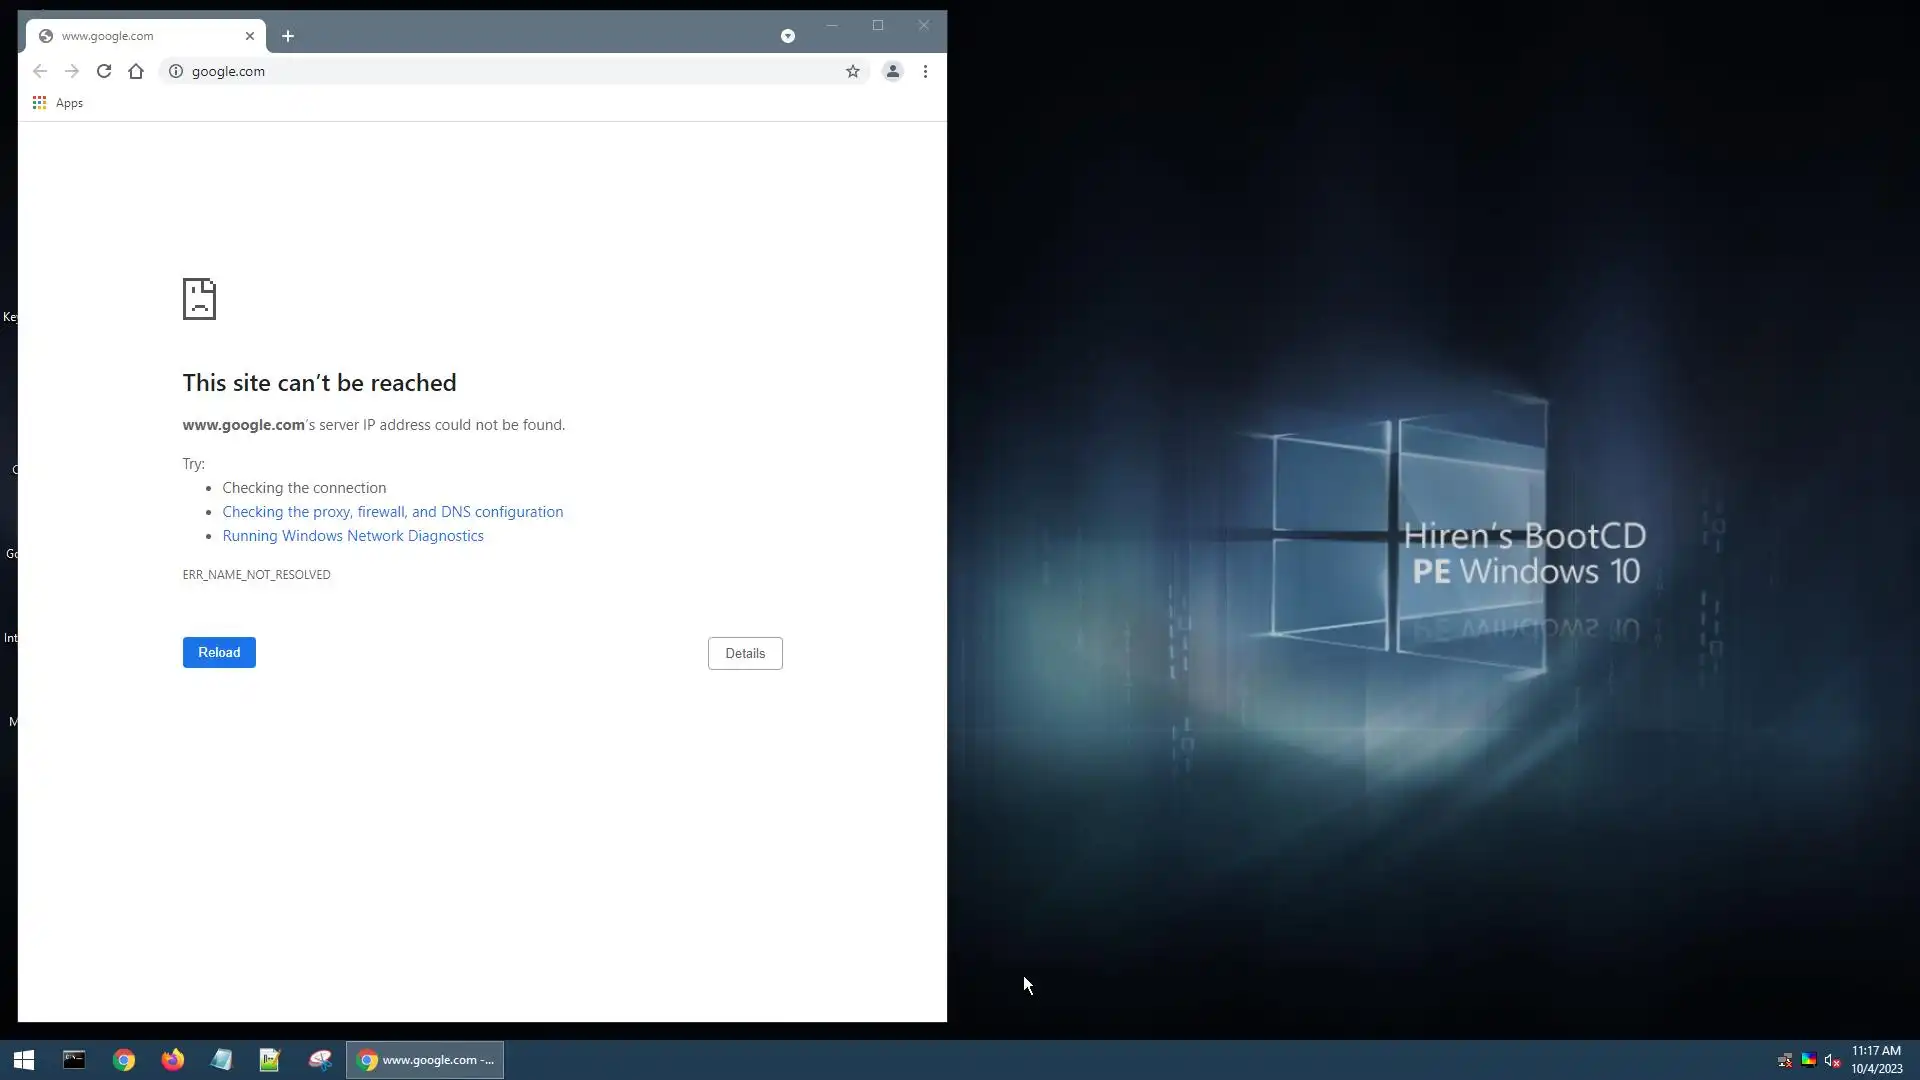
Task: Click the Home icon in Chrome
Action: pyautogui.click(x=136, y=71)
